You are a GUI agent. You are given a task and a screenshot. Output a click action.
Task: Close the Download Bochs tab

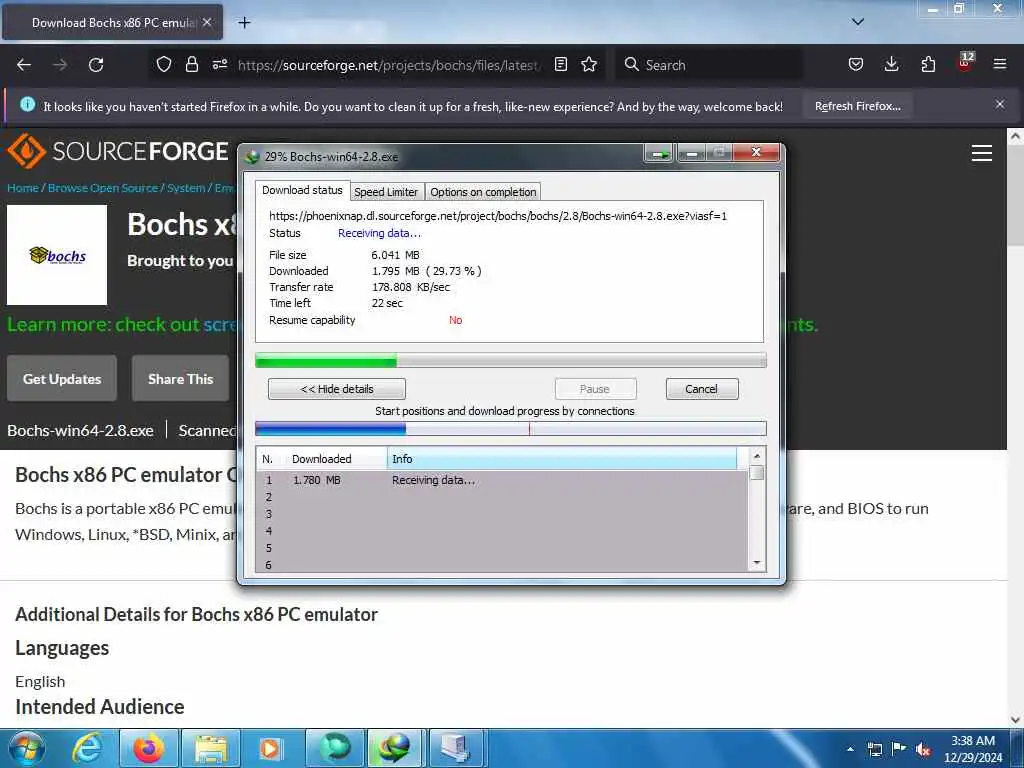pyautogui.click(x=207, y=22)
